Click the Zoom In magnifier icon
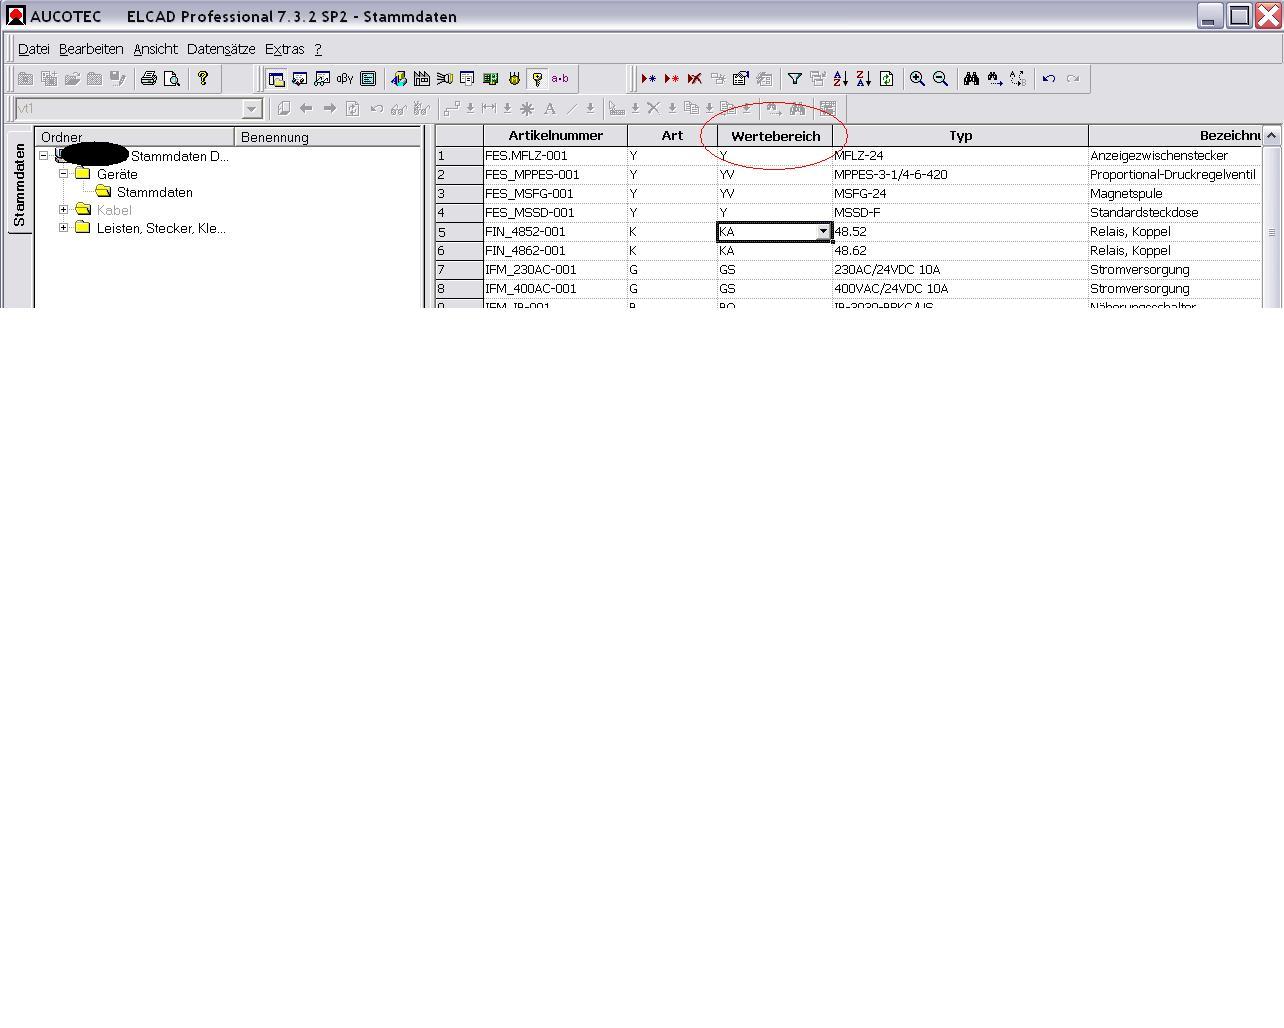This screenshot has height=1028, width=1284. (917, 78)
